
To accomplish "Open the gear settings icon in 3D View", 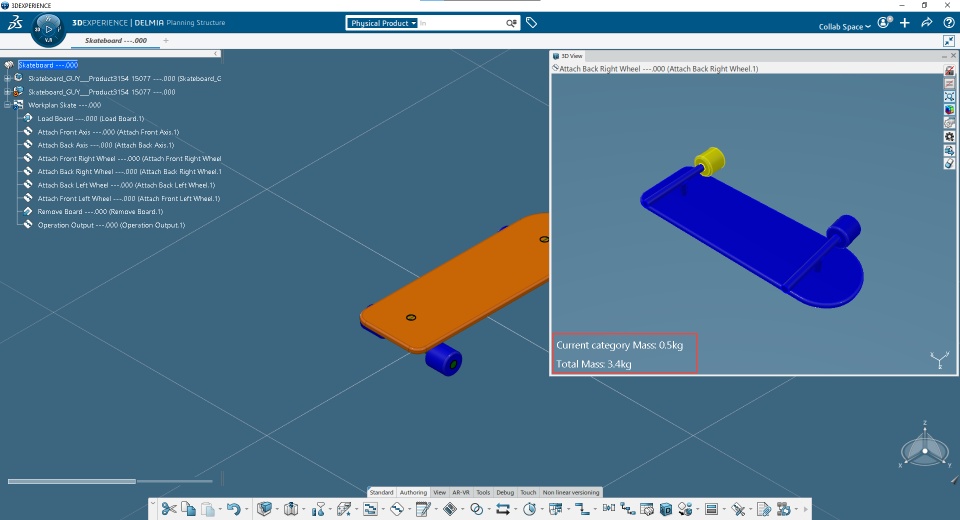I will (949, 137).
